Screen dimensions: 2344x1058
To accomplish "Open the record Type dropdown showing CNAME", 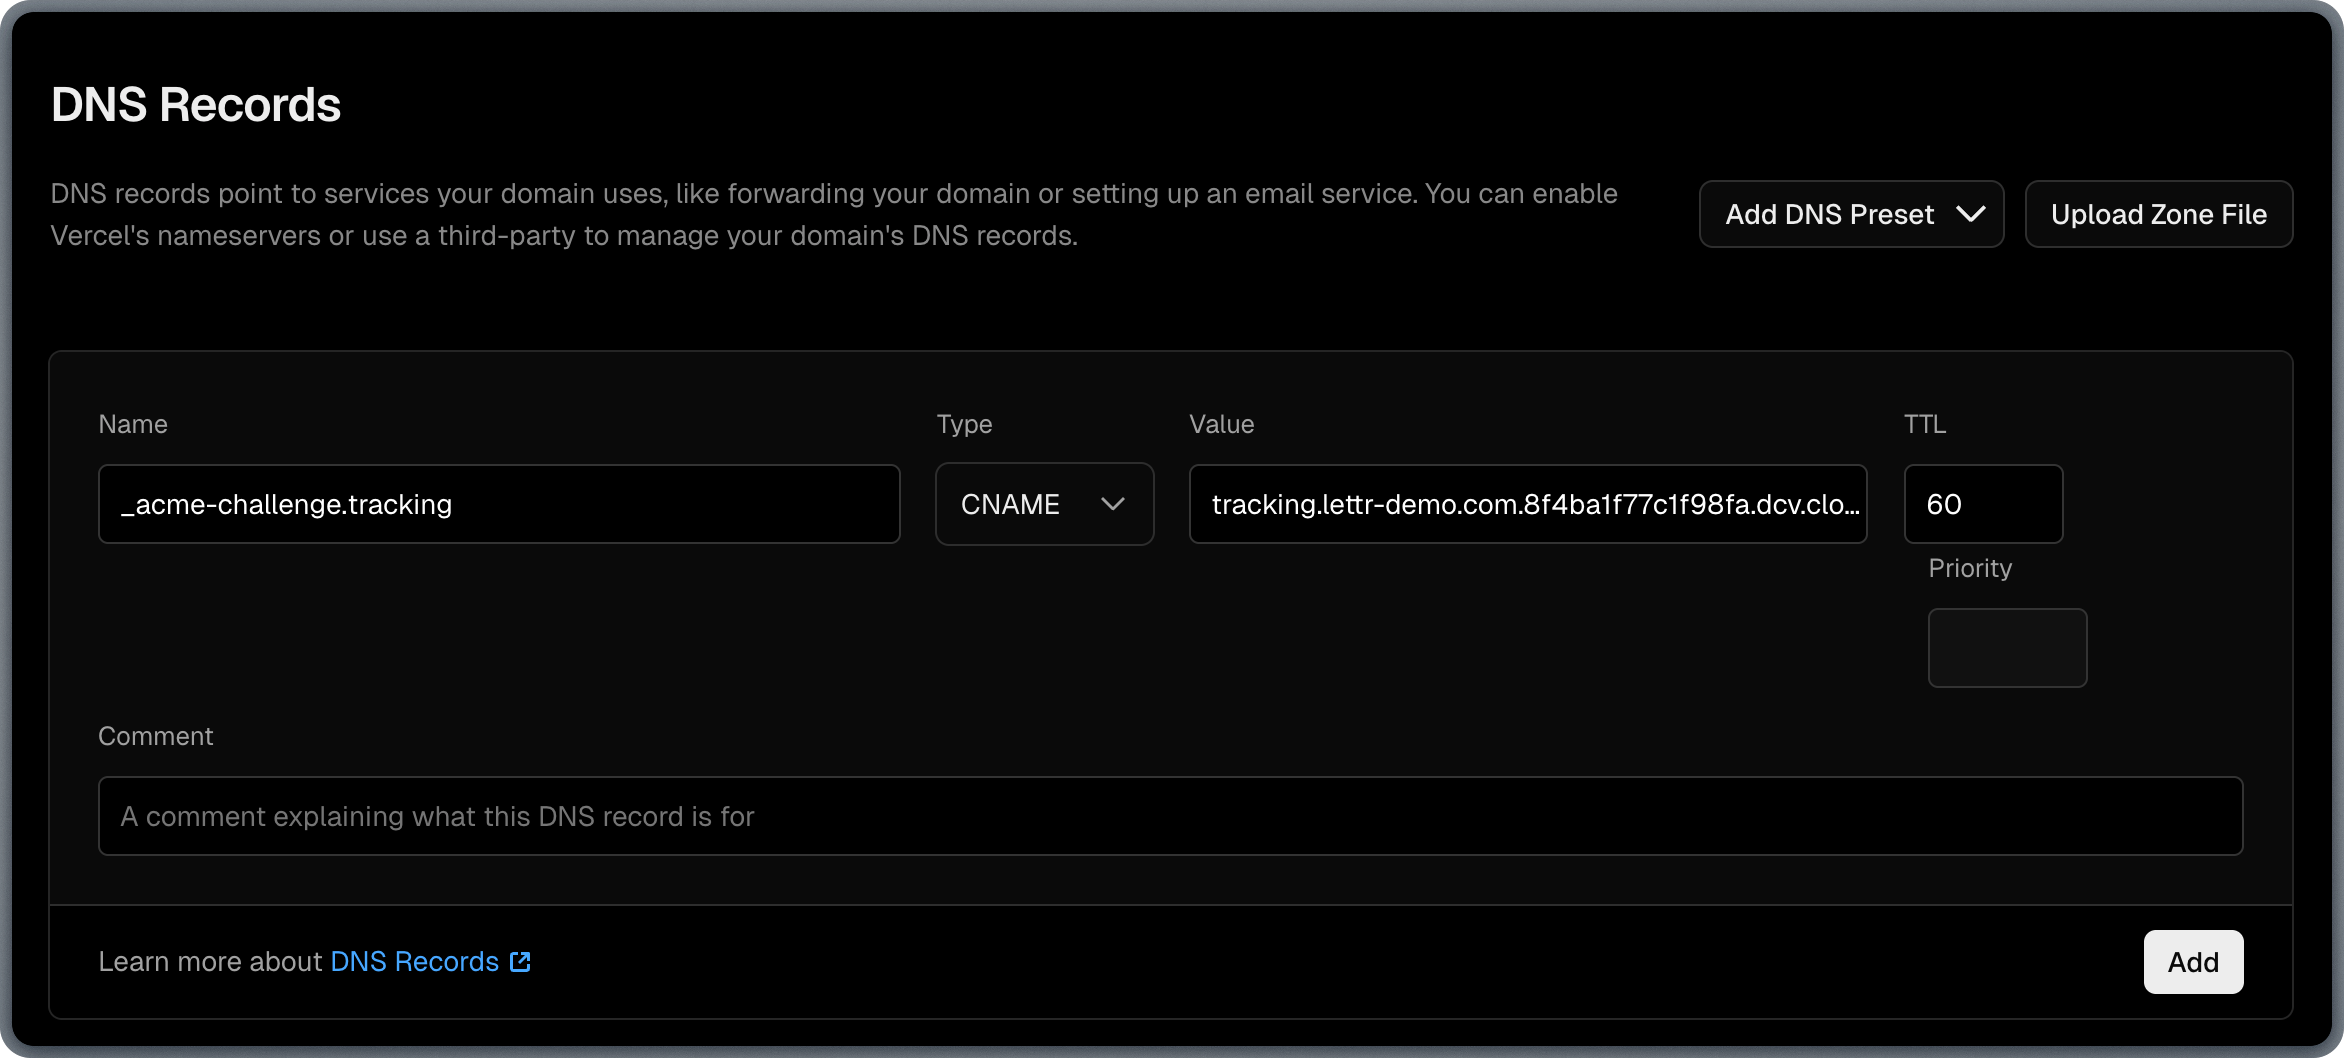I will point(1044,504).
